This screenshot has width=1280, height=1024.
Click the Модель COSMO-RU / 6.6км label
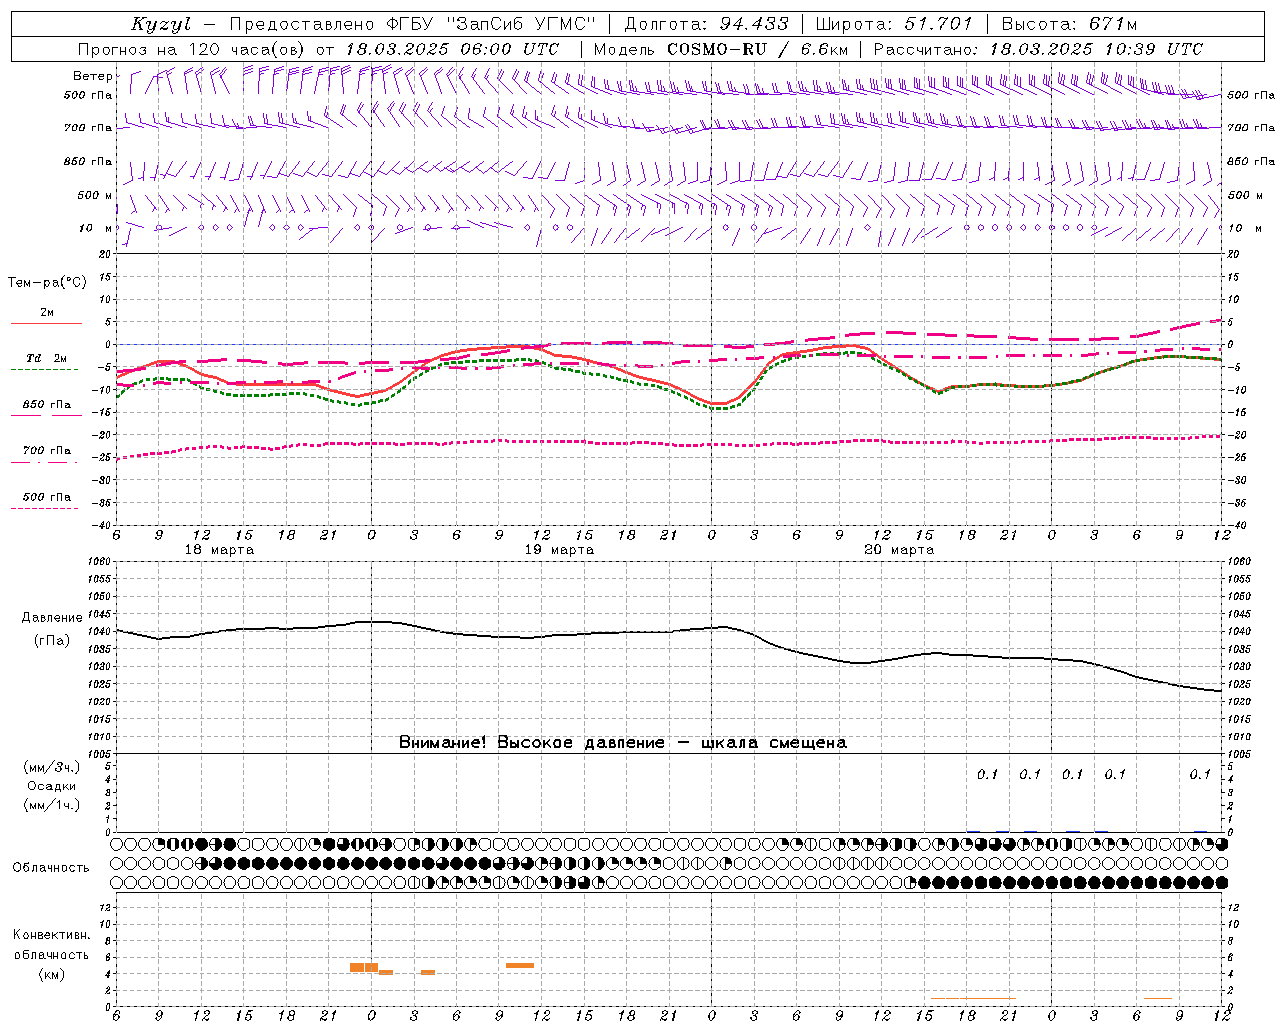tap(721, 49)
